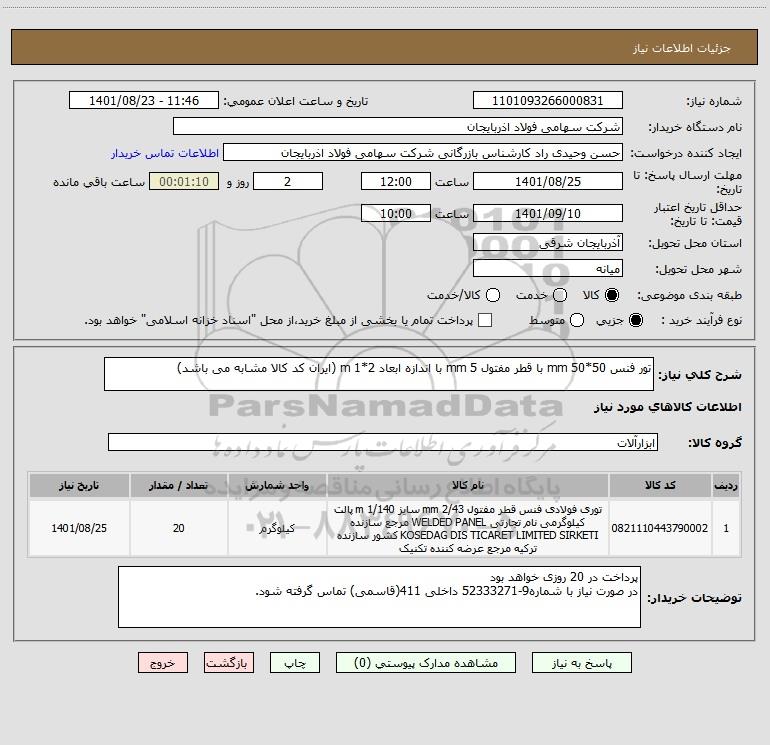This screenshot has height=745, width=770.
Task: Select the کالا radio button
Action: pyautogui.click(x=612, y=295)
